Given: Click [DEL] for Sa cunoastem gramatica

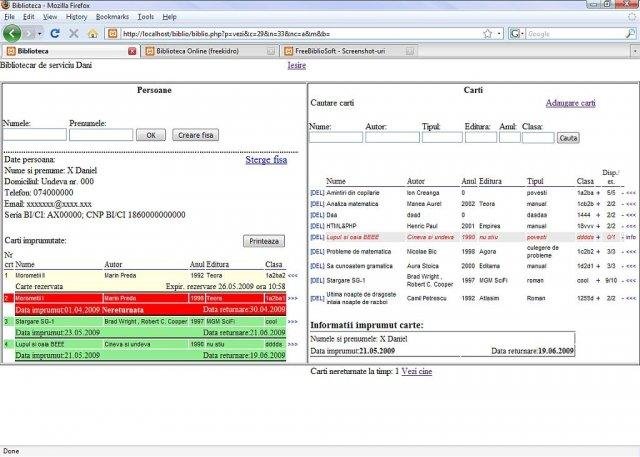Looking at the screenshot, I should [317, 266].
